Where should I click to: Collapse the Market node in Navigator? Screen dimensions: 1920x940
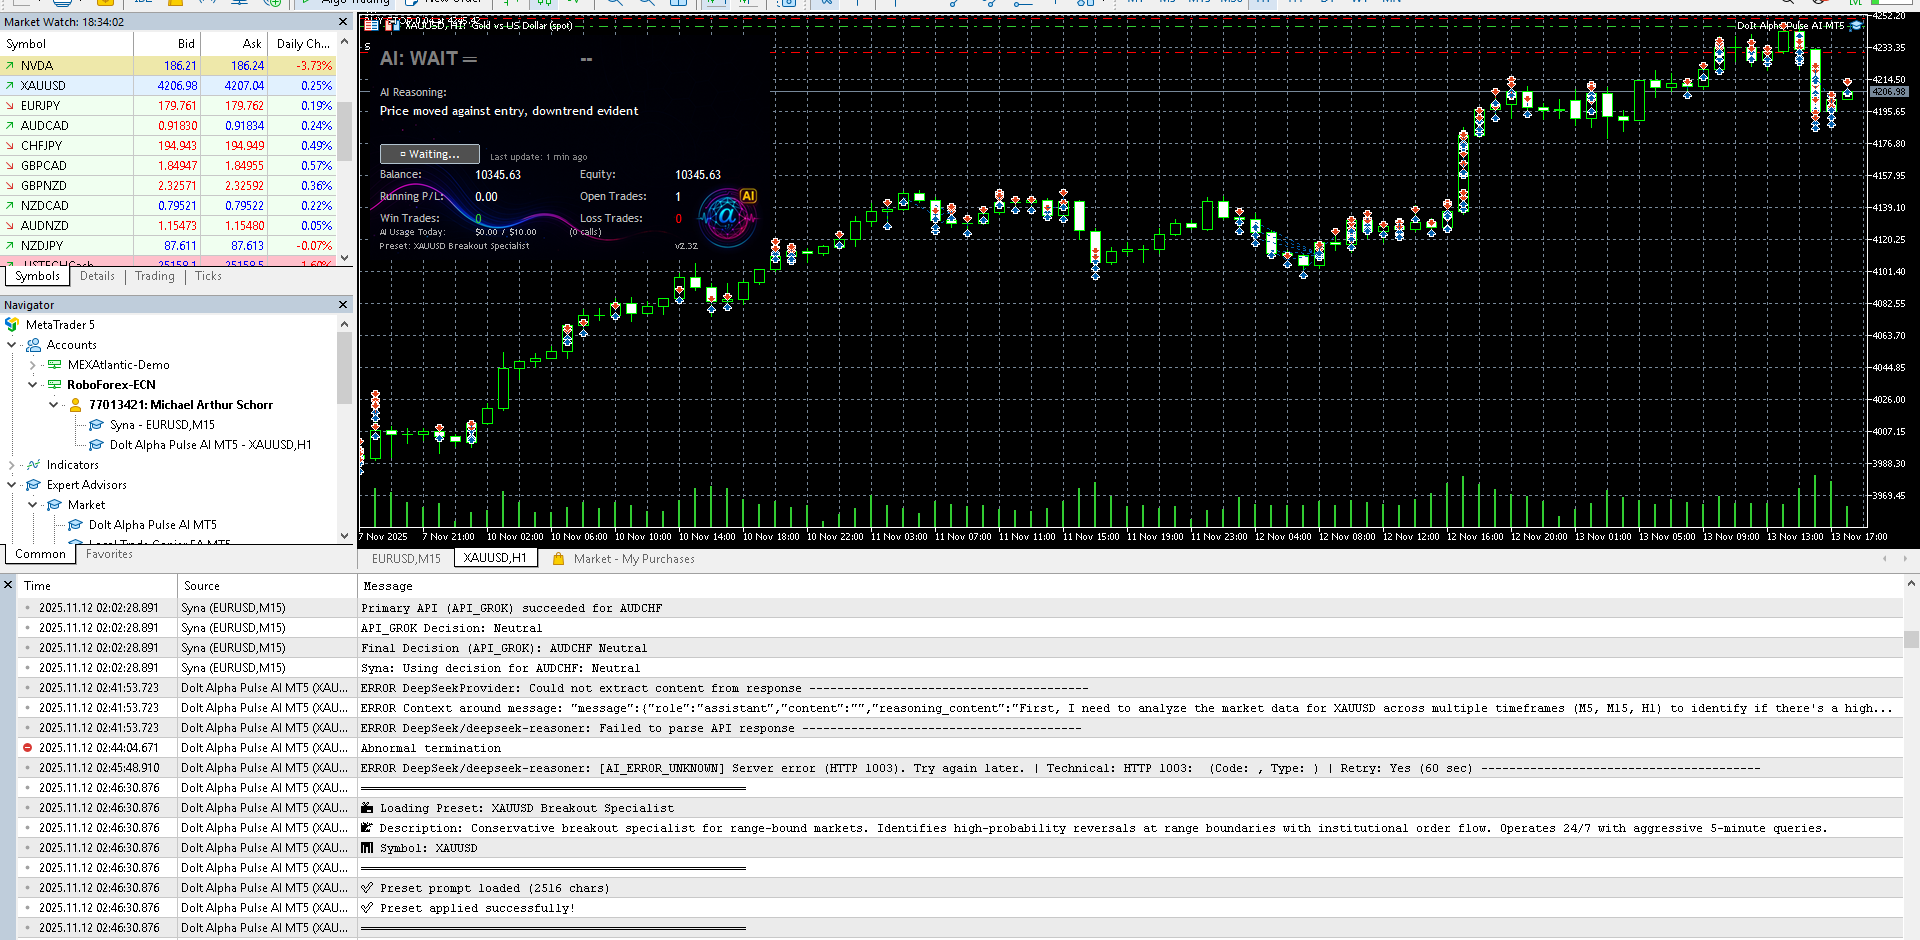(33, 505)
